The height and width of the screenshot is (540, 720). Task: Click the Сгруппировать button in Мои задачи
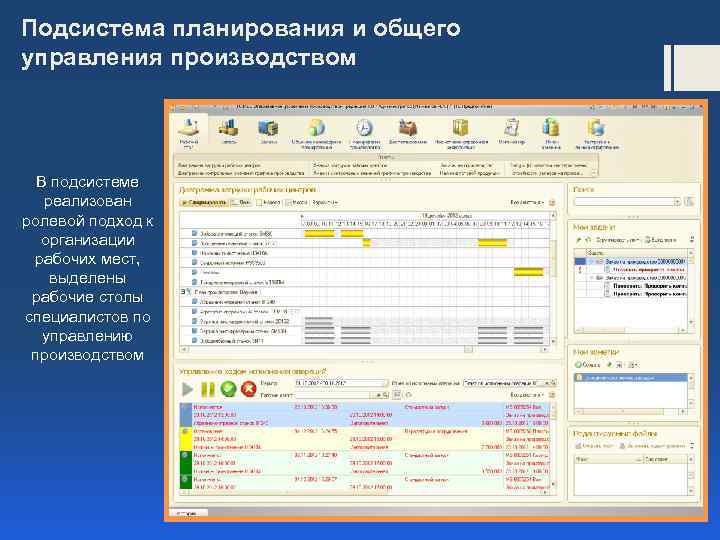[616, 240]
